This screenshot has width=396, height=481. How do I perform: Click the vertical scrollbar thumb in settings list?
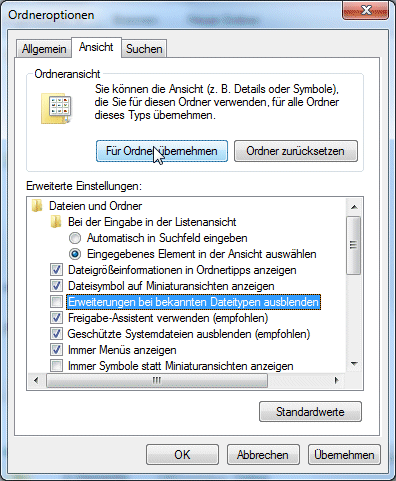(354, 245)
